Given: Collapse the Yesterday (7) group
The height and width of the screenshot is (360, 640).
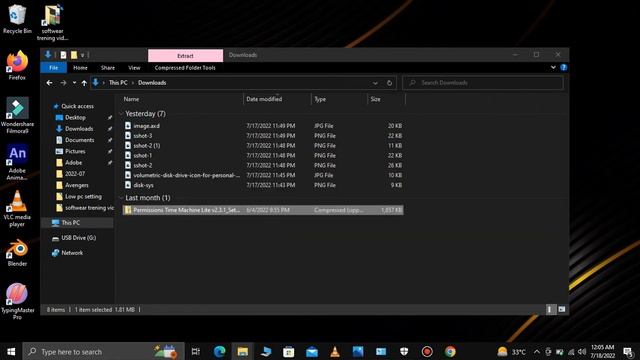Looking at the screenshot, I should 121,114.
